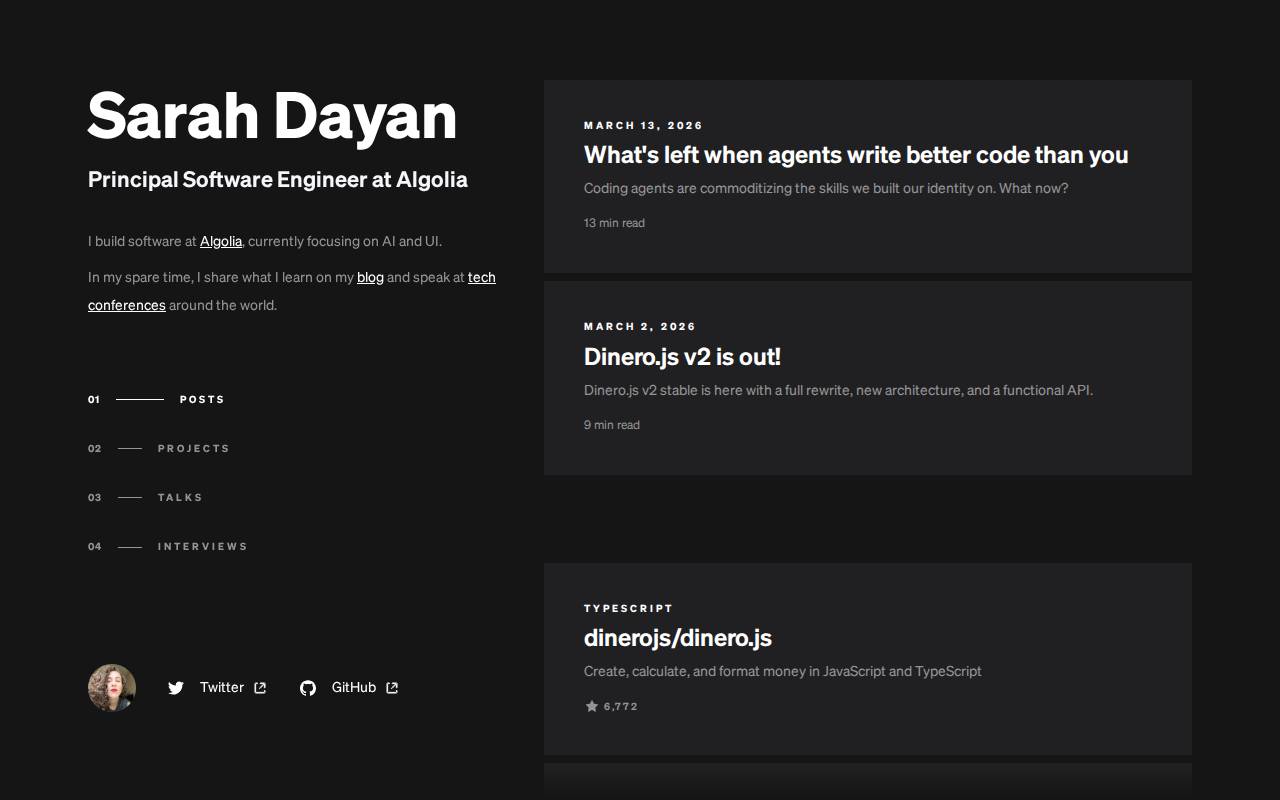Image resolution: width=1280 pixels, height=800 pixels.
Task: Click the "TYPESCRIPT" label on project card
Action: pyautogui.click(x=628, y=608)
